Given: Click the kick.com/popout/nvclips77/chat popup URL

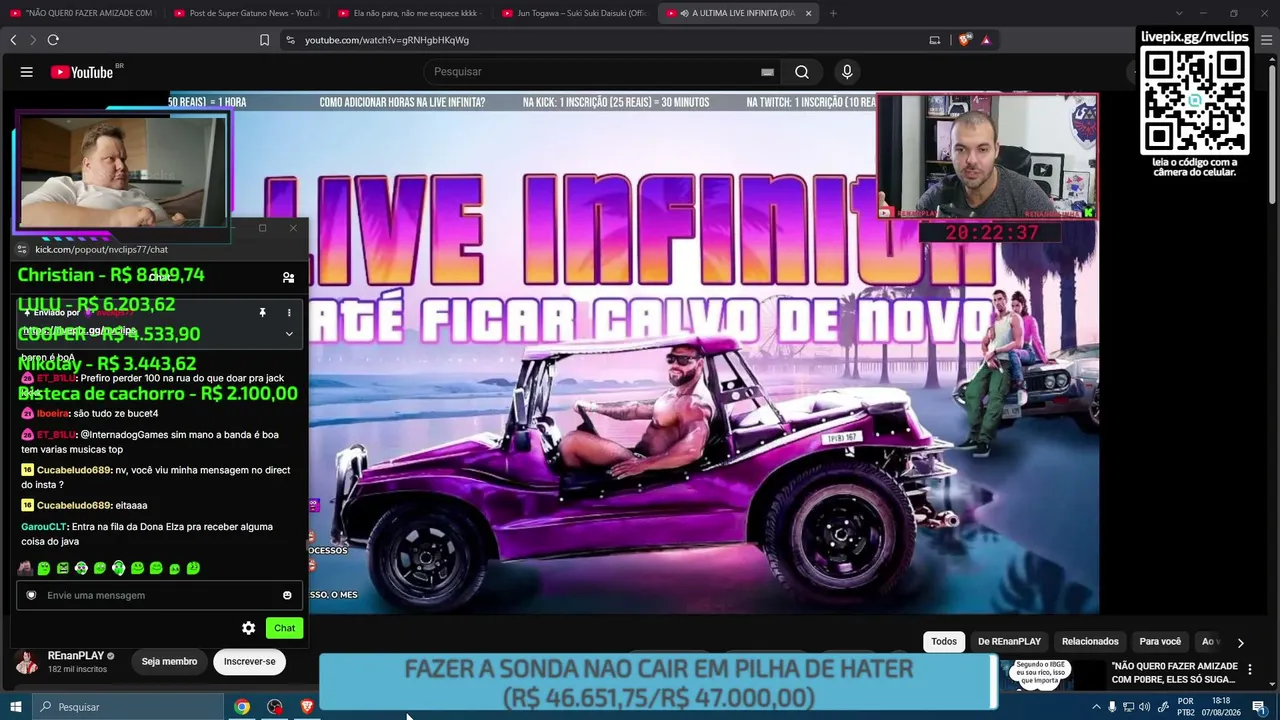Looking at the screenshot, I should tap(101, 250).
